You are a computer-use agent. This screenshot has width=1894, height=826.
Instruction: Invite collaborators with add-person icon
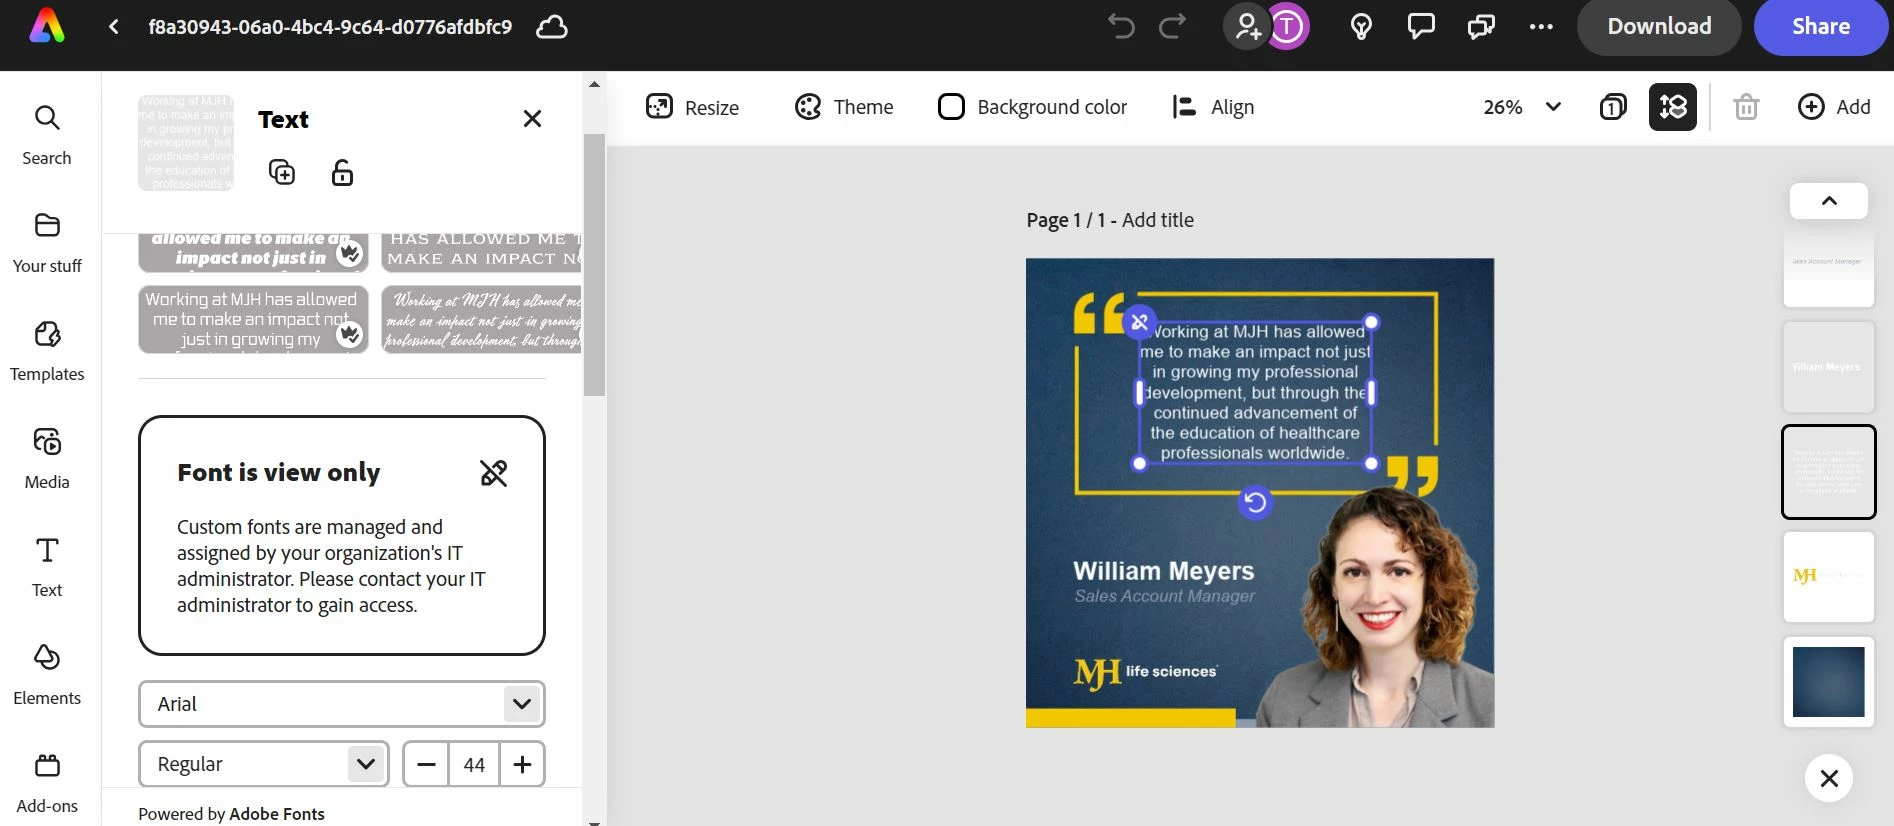coord(1248,26)
